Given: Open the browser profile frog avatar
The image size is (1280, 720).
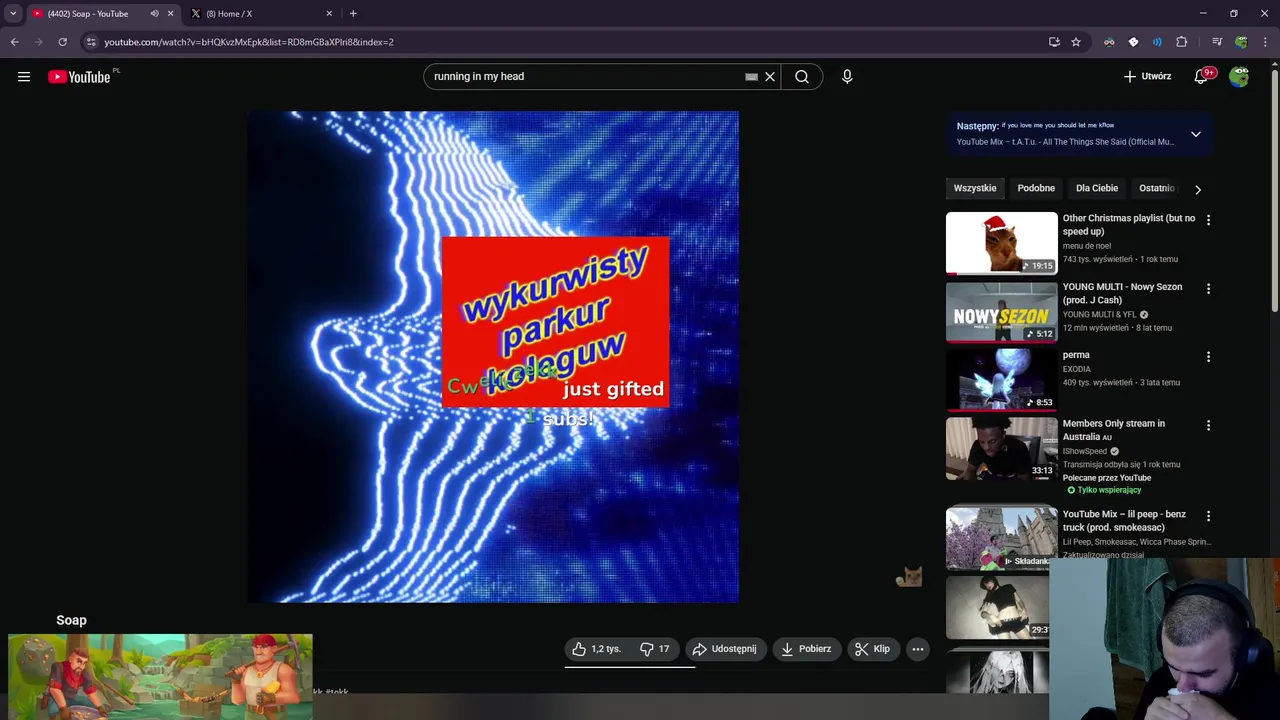Looking at the screenshot, I should [1241, 42].
